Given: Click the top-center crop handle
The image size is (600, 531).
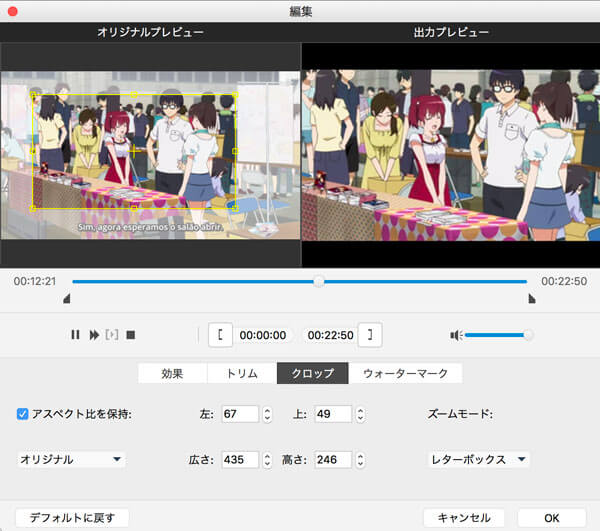Looking at the screenshot, I should (134, 94).
